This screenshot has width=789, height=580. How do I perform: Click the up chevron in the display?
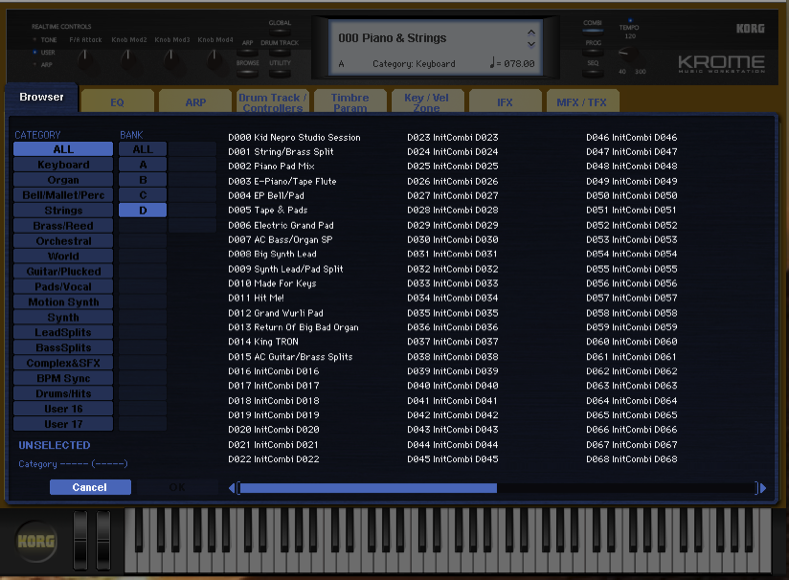pyautogui.click(x=531, y=33)
